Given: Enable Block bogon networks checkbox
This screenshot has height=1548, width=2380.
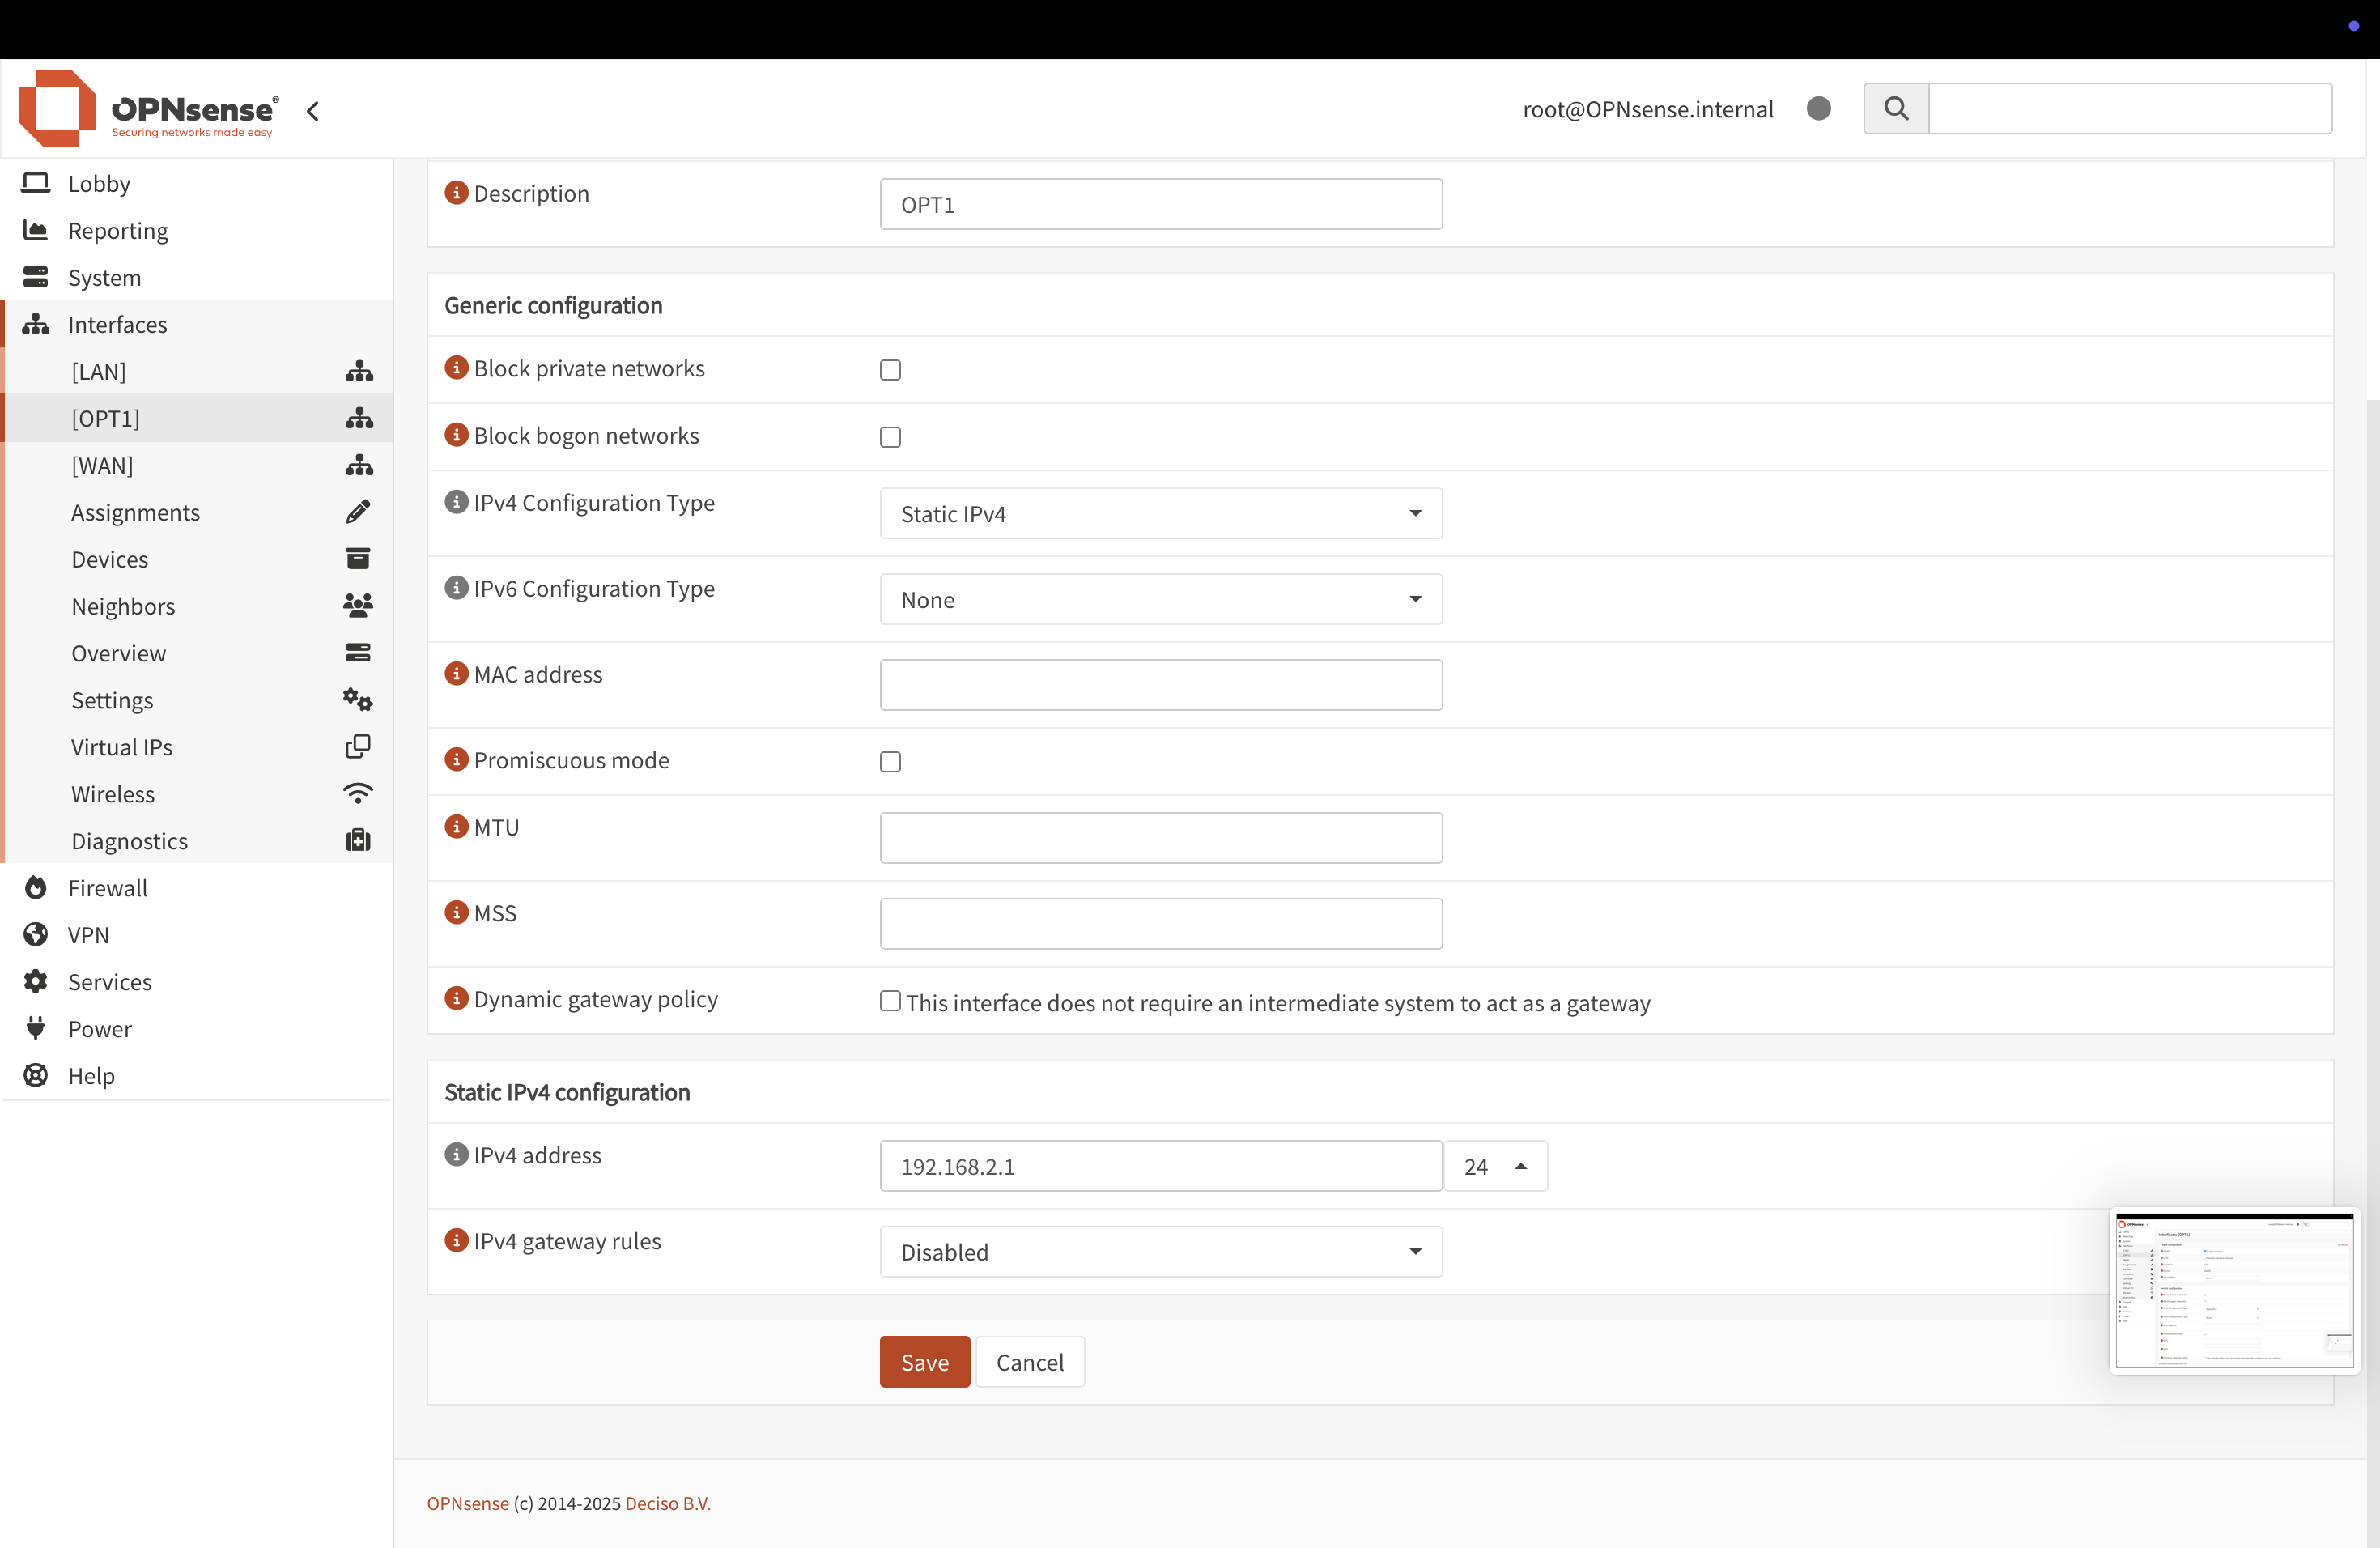Looking at the screenshot, I should (x=890, y=437).
